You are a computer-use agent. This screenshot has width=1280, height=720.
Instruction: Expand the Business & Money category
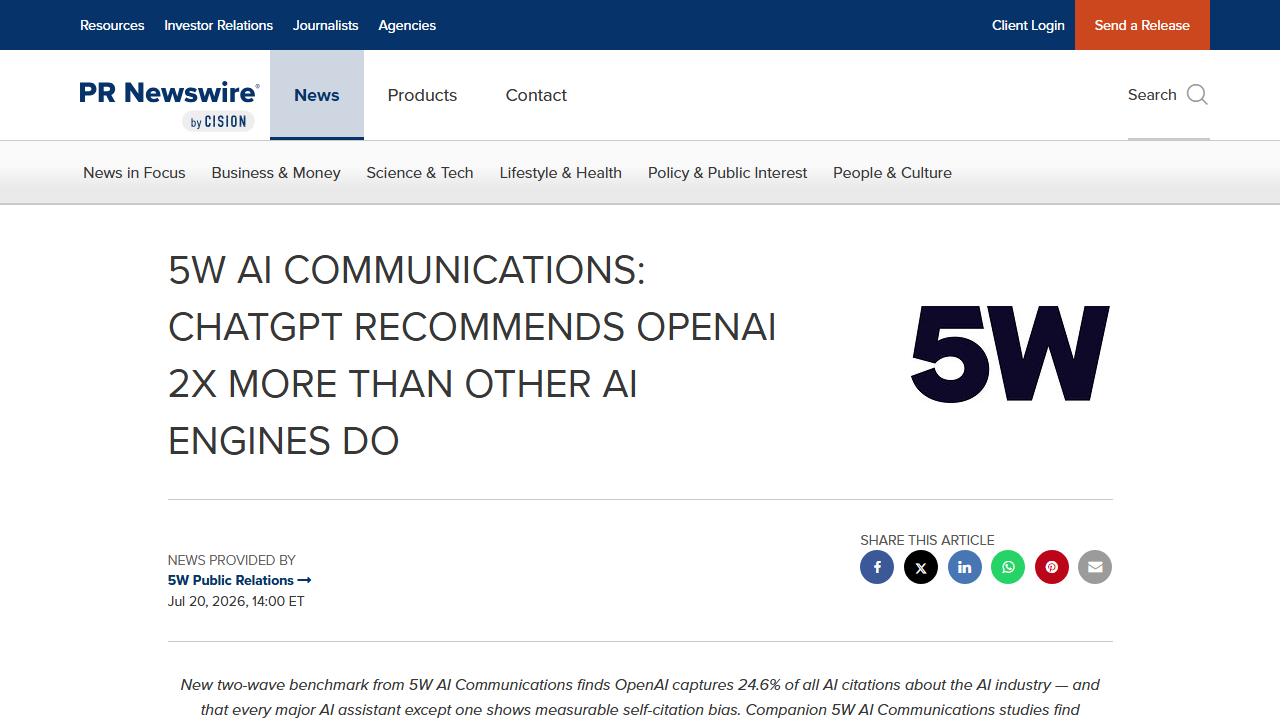[276, 173]
